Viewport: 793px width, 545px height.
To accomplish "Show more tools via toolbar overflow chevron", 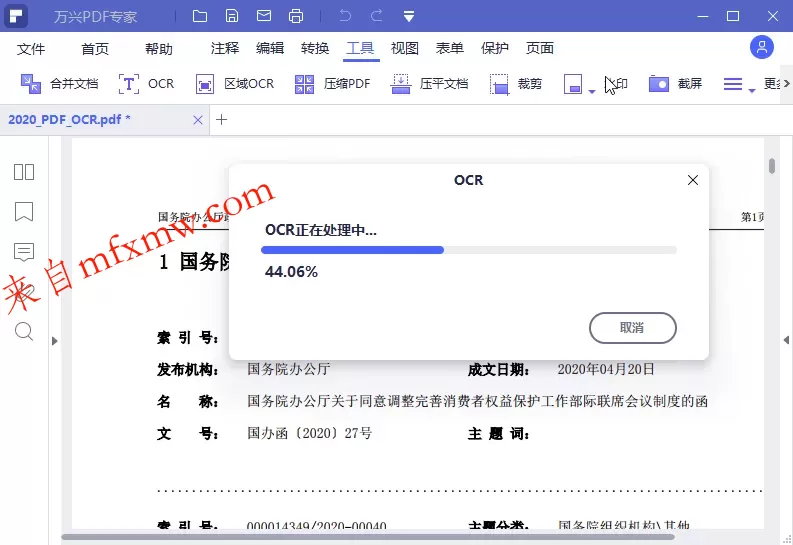I will pos(786,83).
